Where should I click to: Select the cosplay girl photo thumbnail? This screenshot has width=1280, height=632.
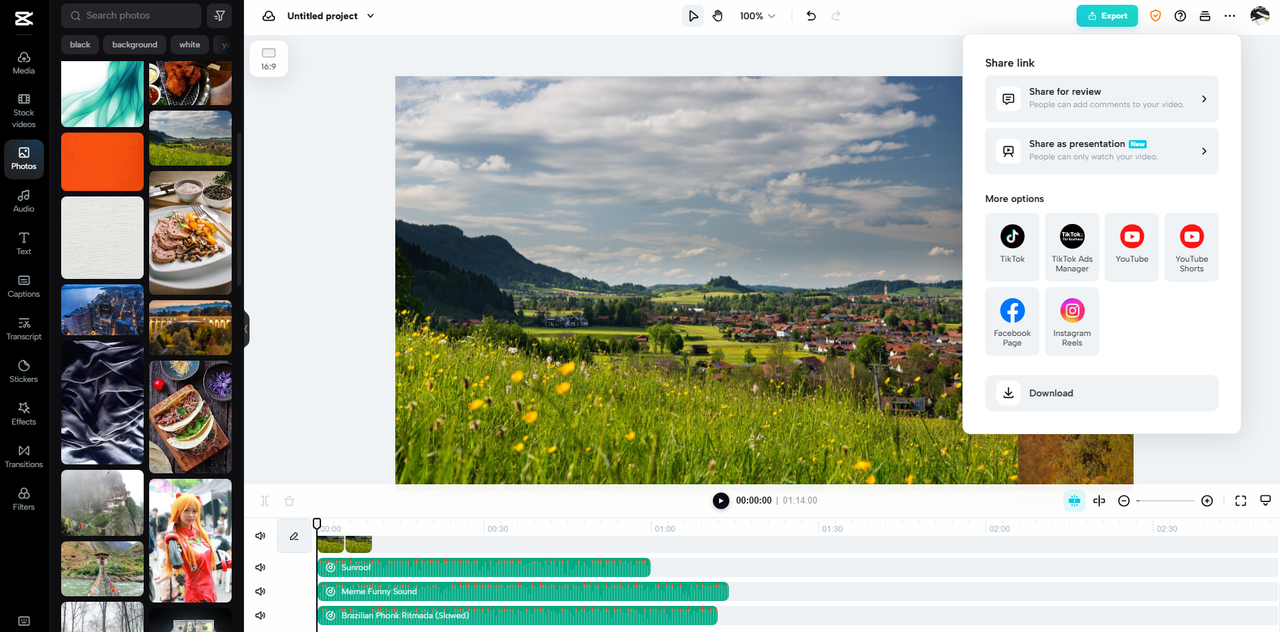point(190,540)
